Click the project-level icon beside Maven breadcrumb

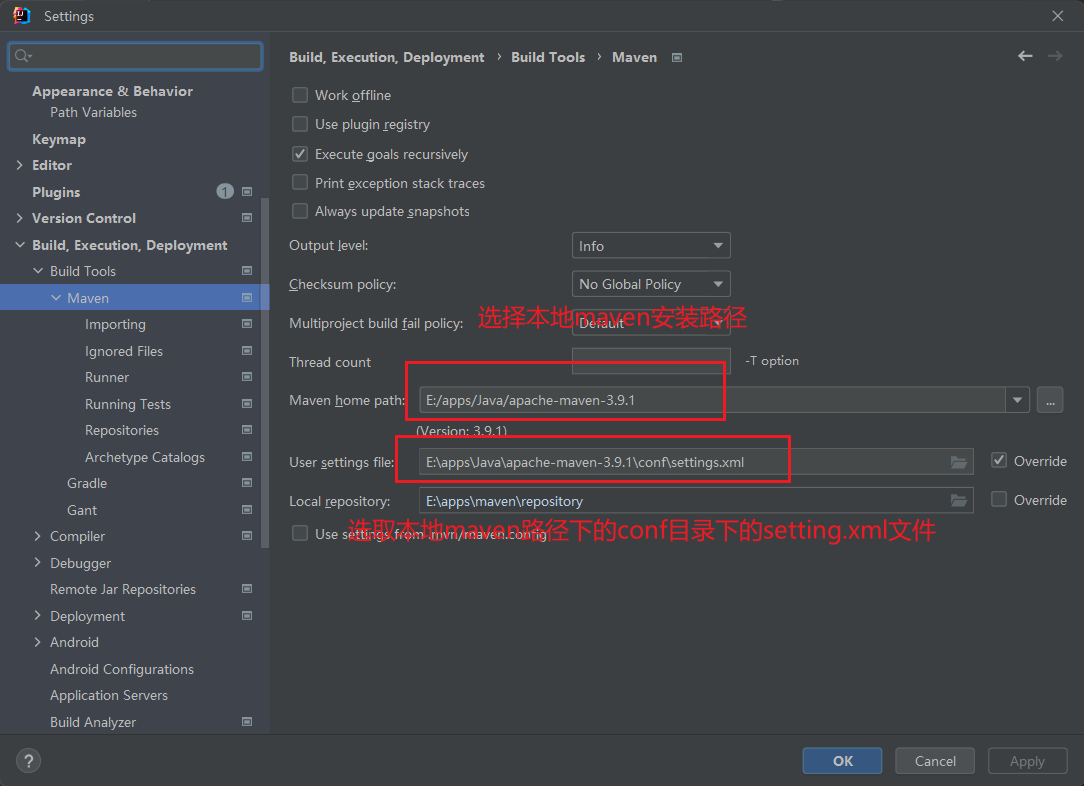(677, 57)
